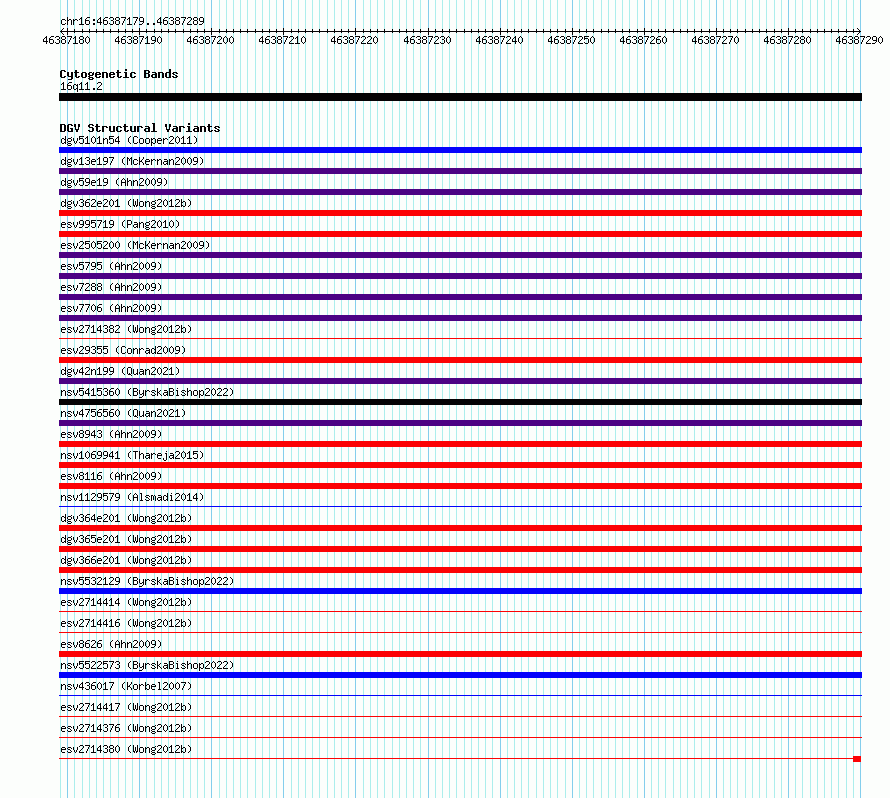The image size is (890, 798).
Task: Click ruler tick label 46387240
Action: [499, 40]
